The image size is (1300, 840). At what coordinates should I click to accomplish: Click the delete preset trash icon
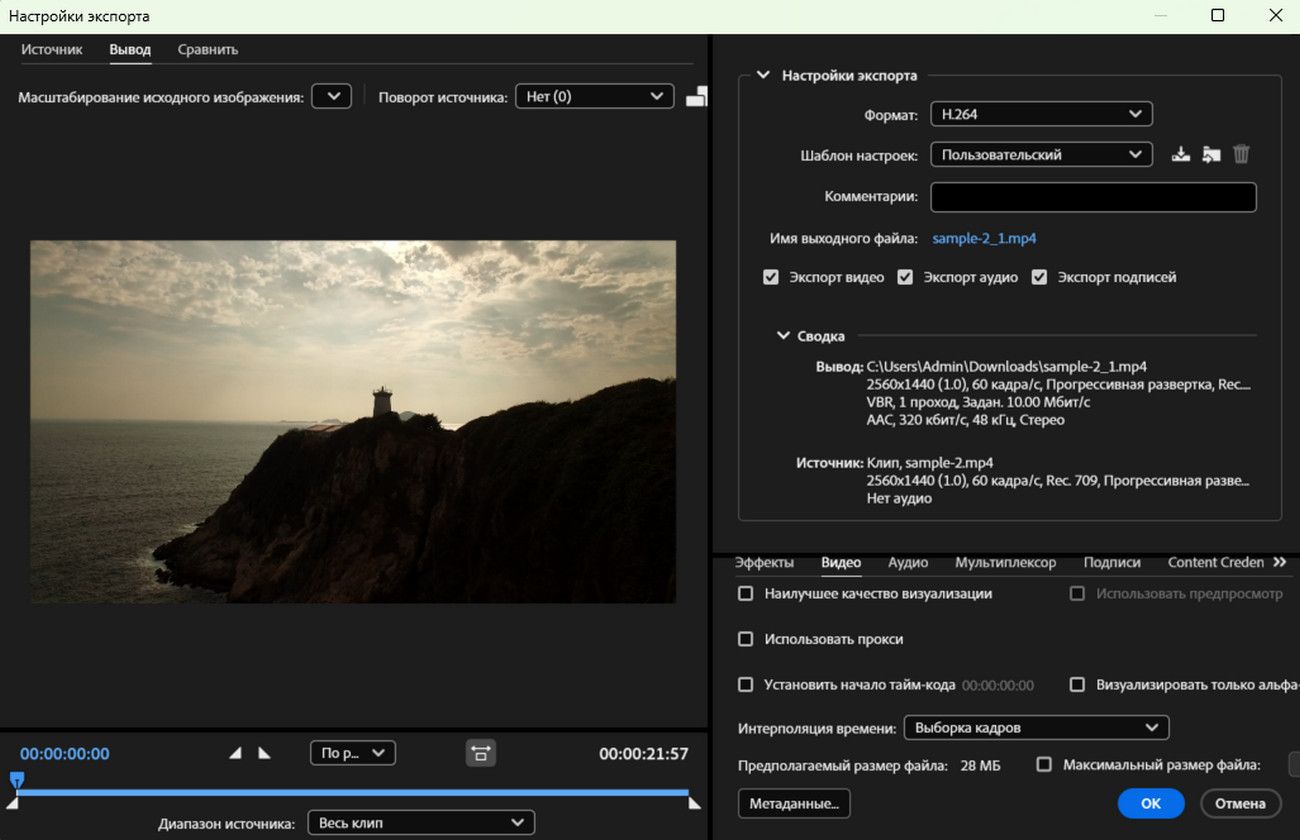click(1241, 155)
